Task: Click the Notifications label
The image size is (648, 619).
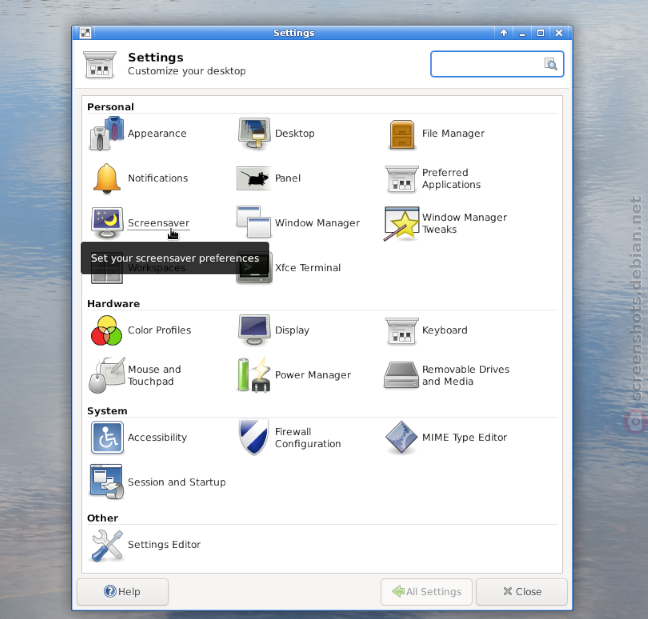Action: (x=158, y=178)
